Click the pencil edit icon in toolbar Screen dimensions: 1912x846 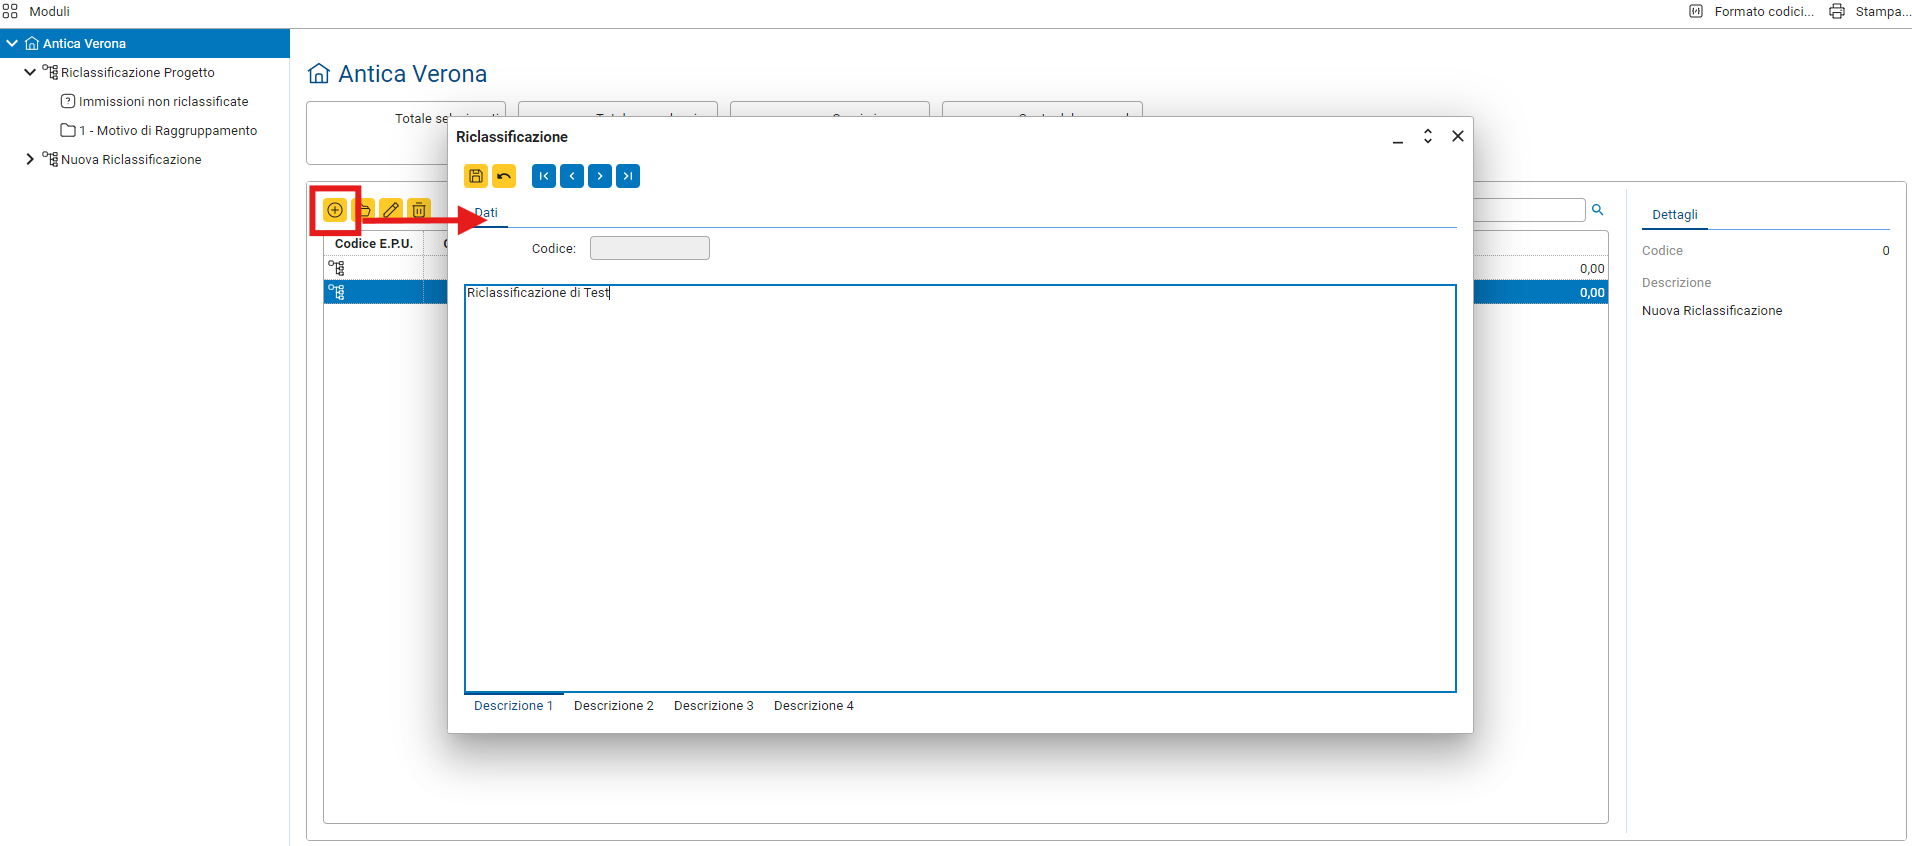[391, 210]
